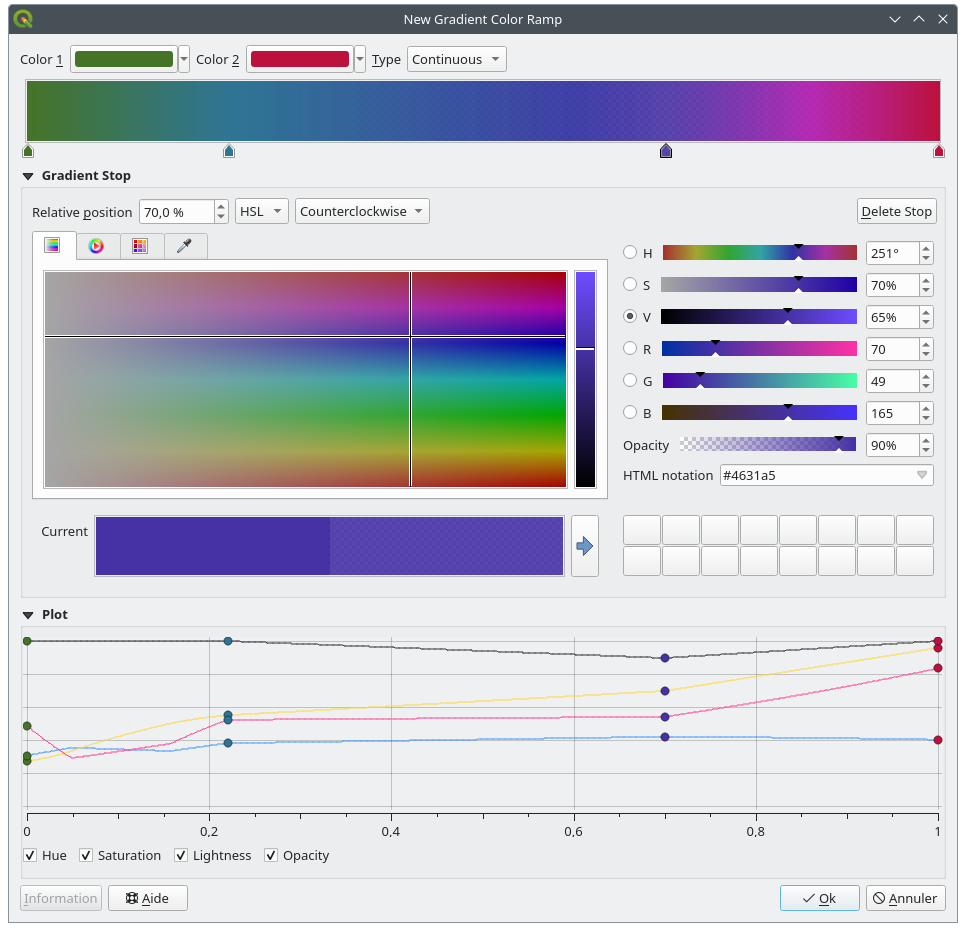This screenshot has width=964, height=936.
Task: Switch to the color wheel picker tab
Action: tap(97, 246)
